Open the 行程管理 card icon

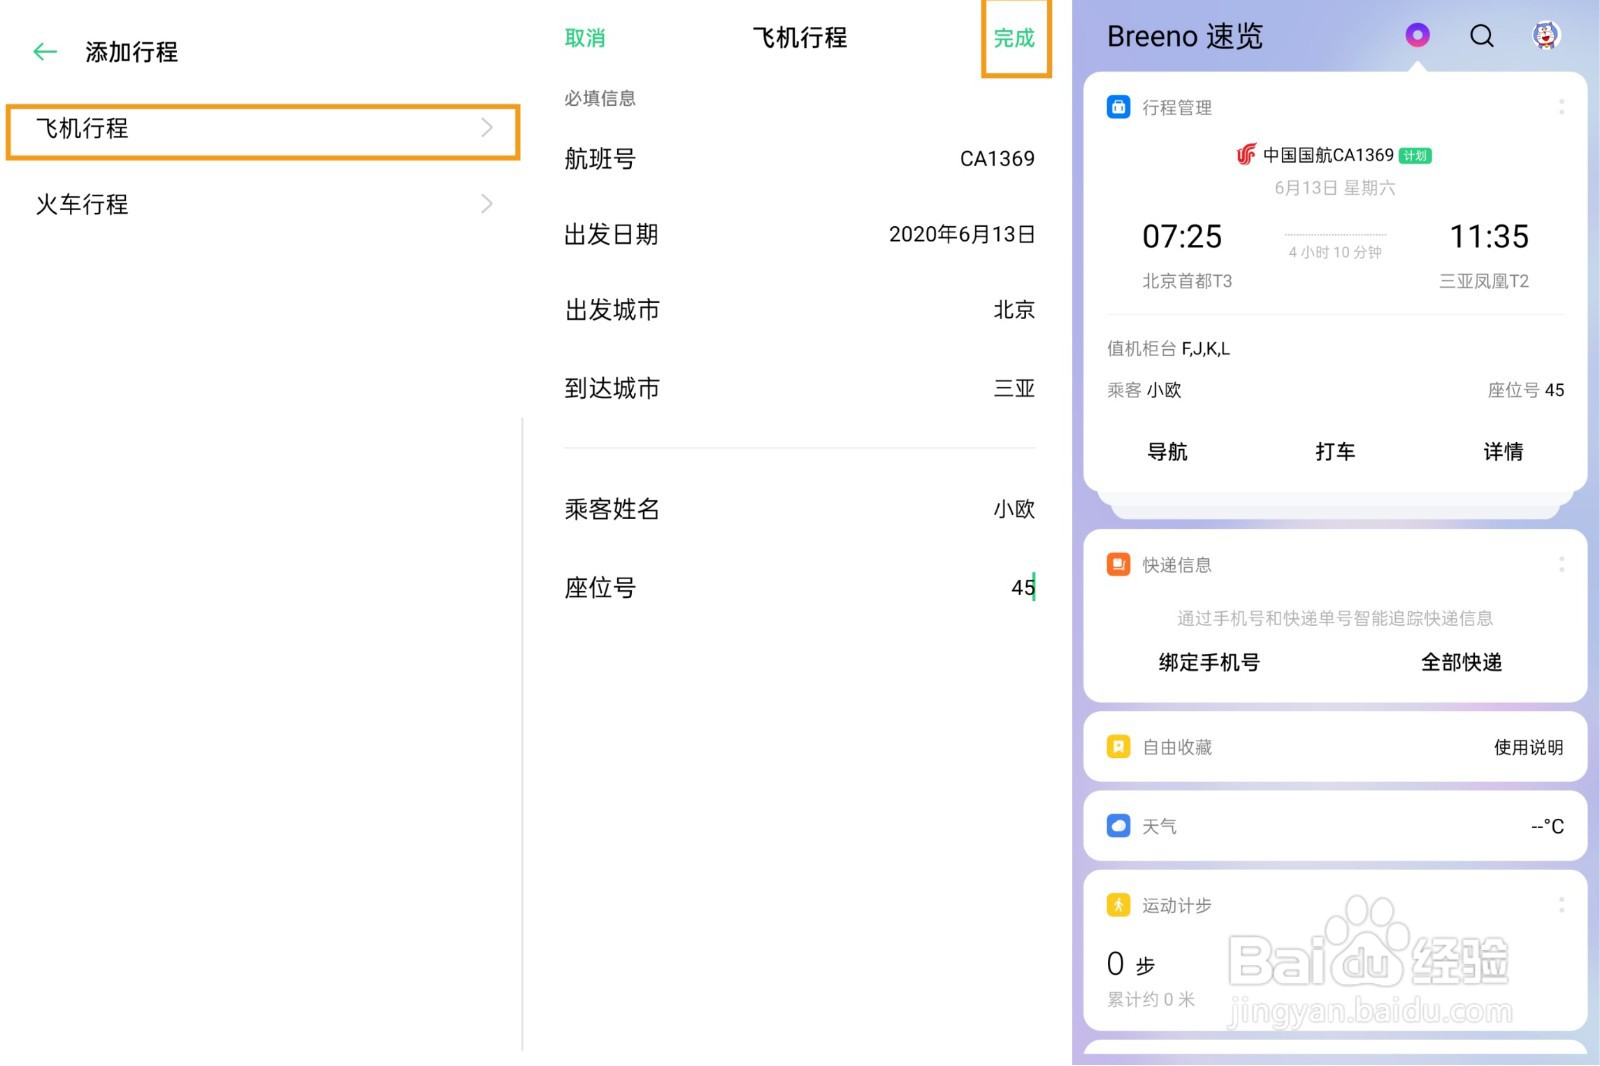tap(1118, 107)
